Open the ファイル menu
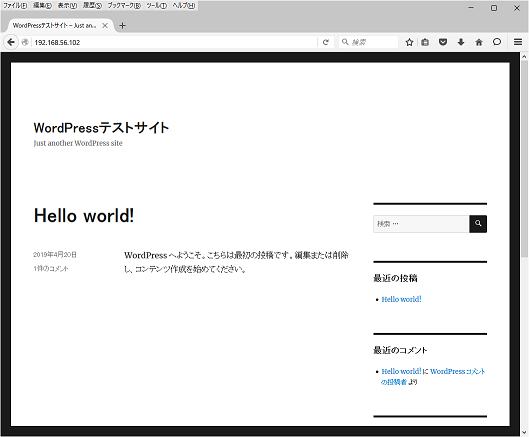Image resolution: width=529 pixels, height=437 pixels. click(x=15, y=5)
